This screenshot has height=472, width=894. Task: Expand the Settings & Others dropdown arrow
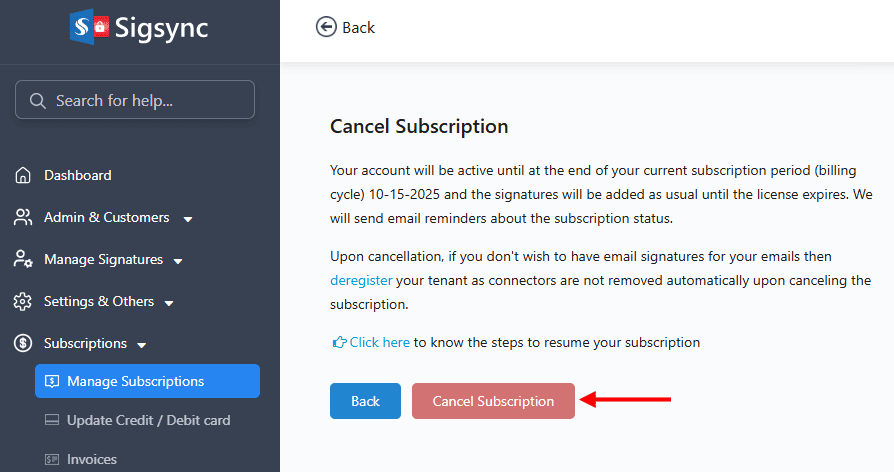tap(169, 303)
